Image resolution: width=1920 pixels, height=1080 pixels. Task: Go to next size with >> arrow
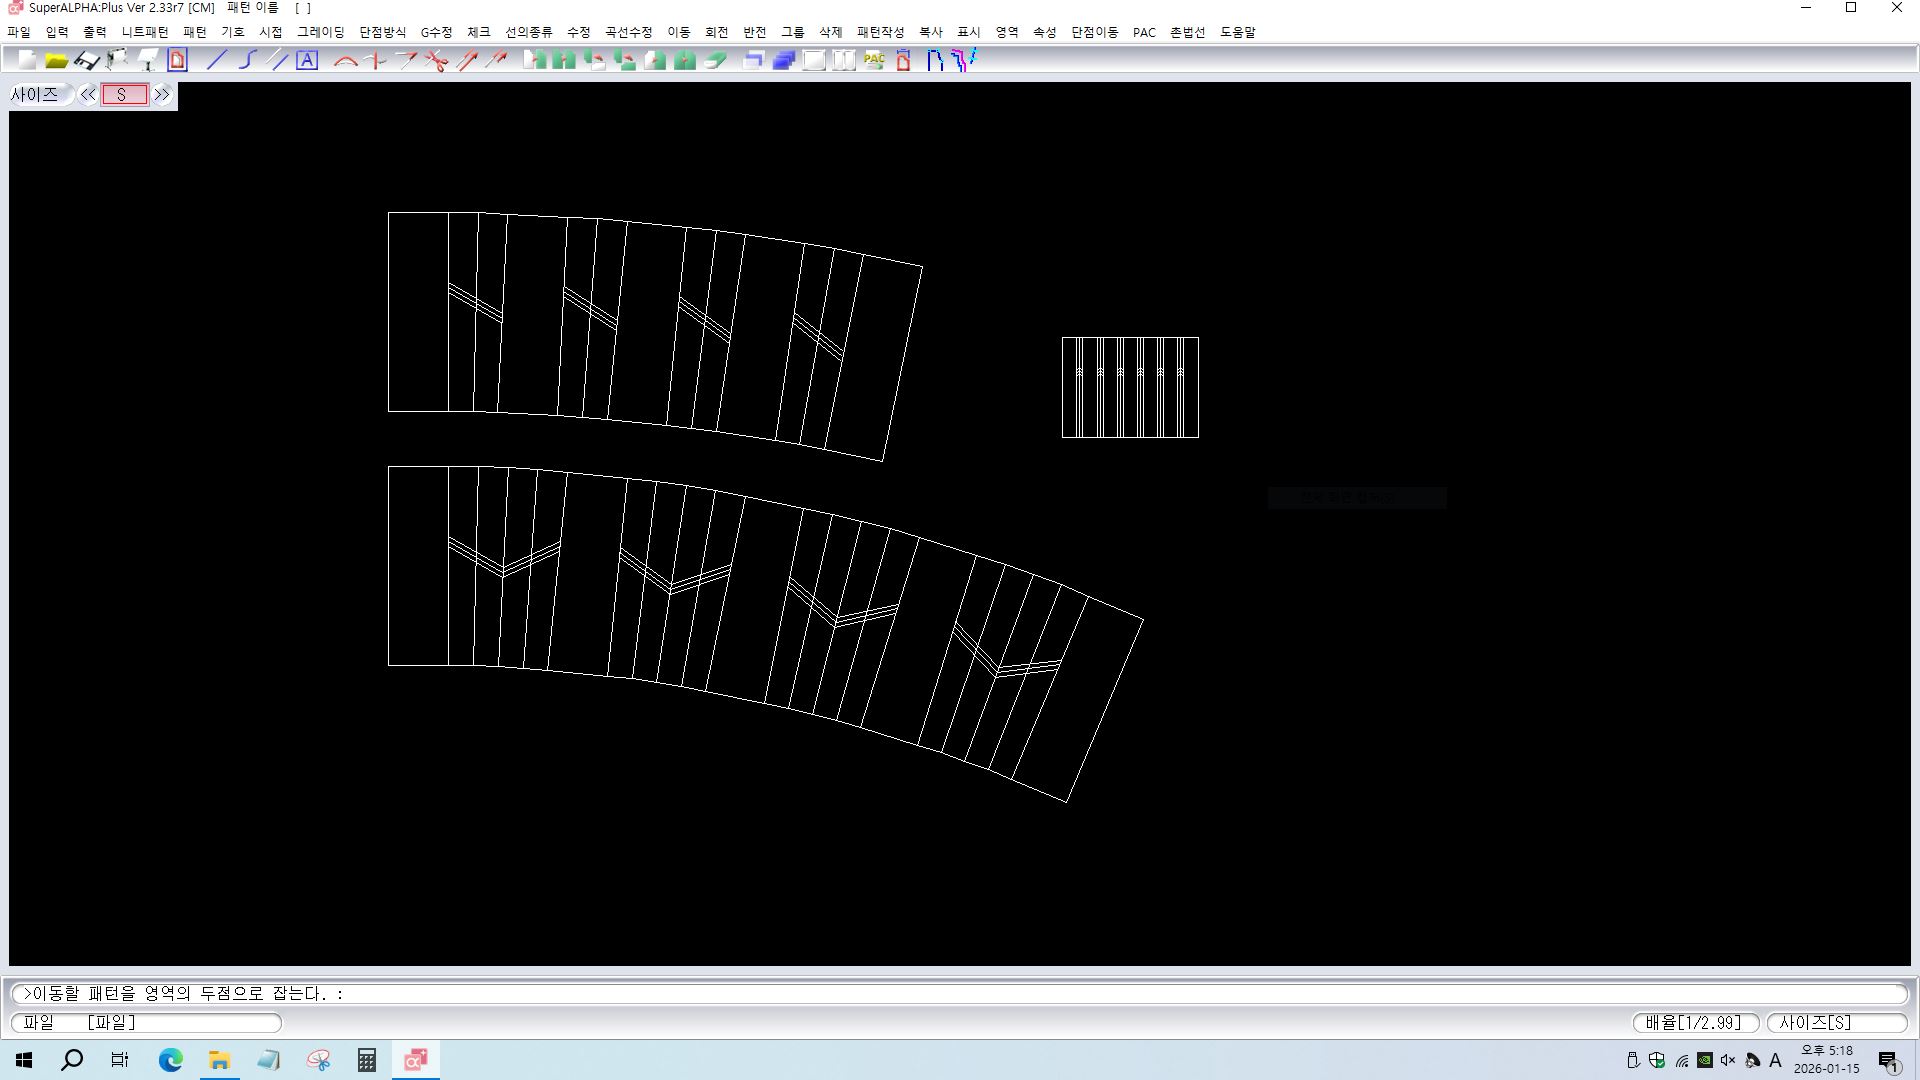[x=162, y=95]
